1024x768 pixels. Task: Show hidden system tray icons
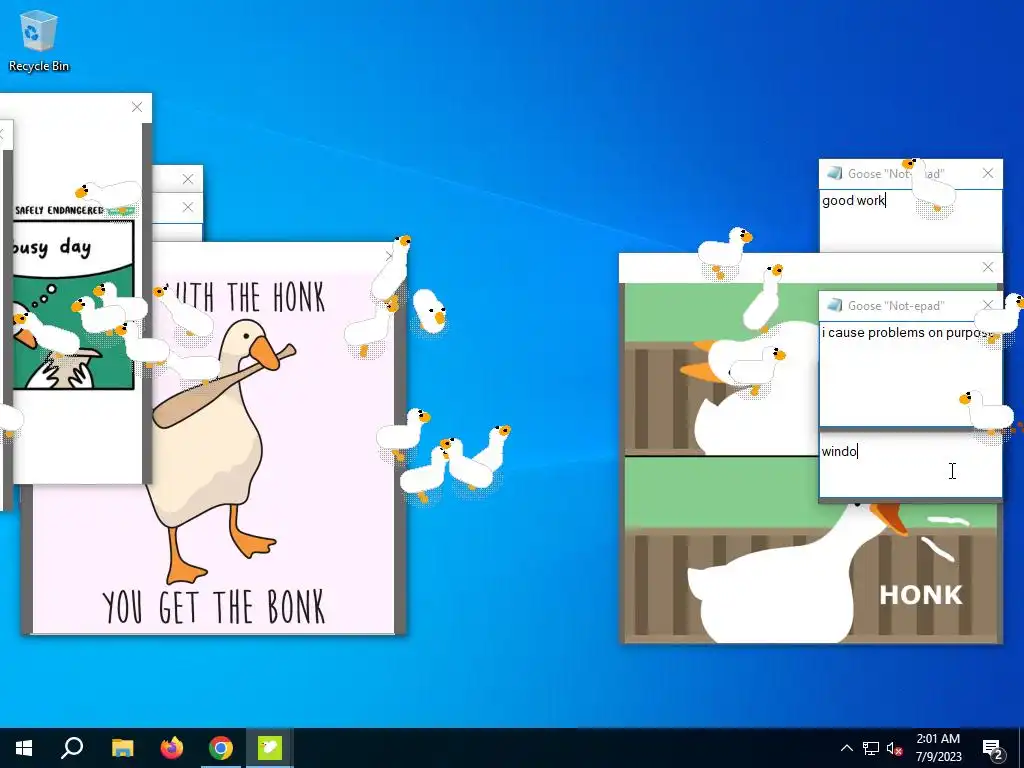(x=846, y=748)
